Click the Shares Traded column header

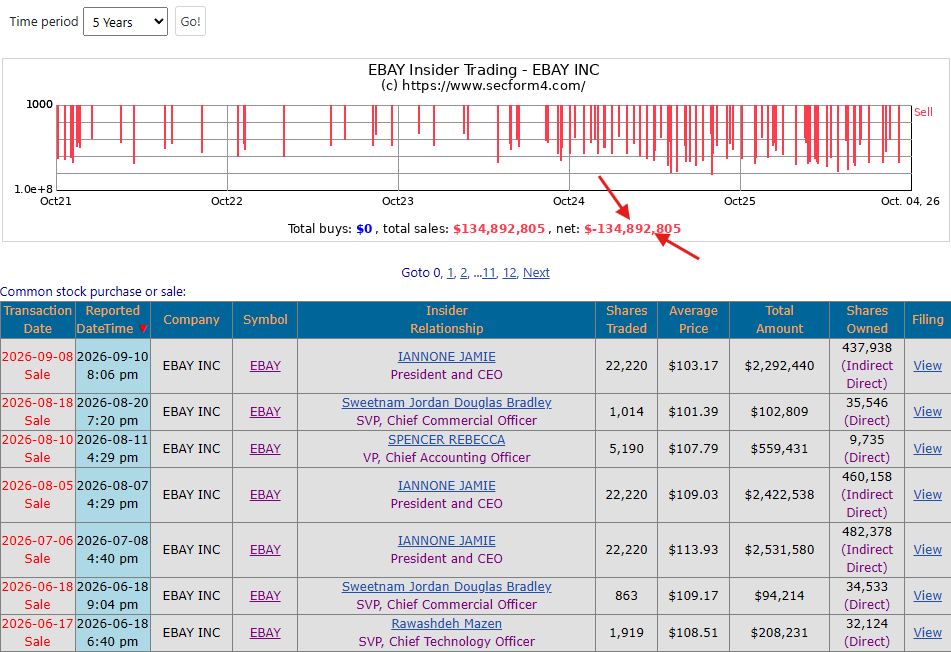pyautogui.click(x=627, y=320)
